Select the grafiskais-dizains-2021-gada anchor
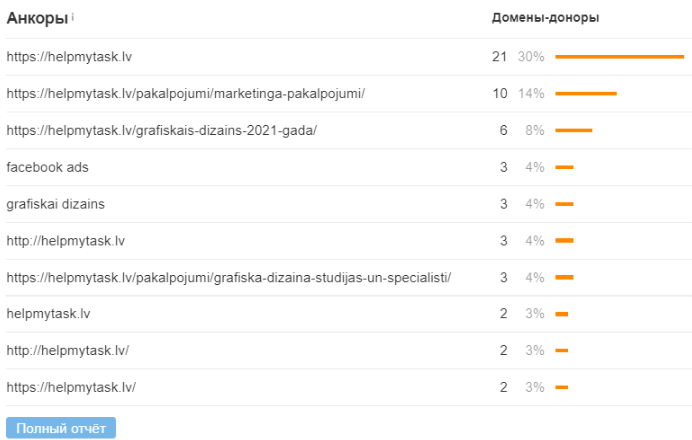This screenshot has height=440, width=692. [x=161, y=131]
